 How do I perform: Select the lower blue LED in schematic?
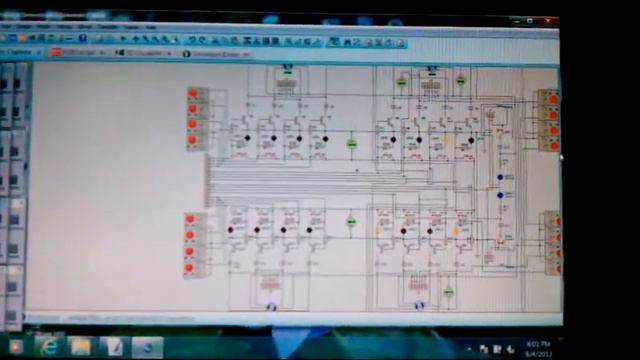click(x=500, y=196)
